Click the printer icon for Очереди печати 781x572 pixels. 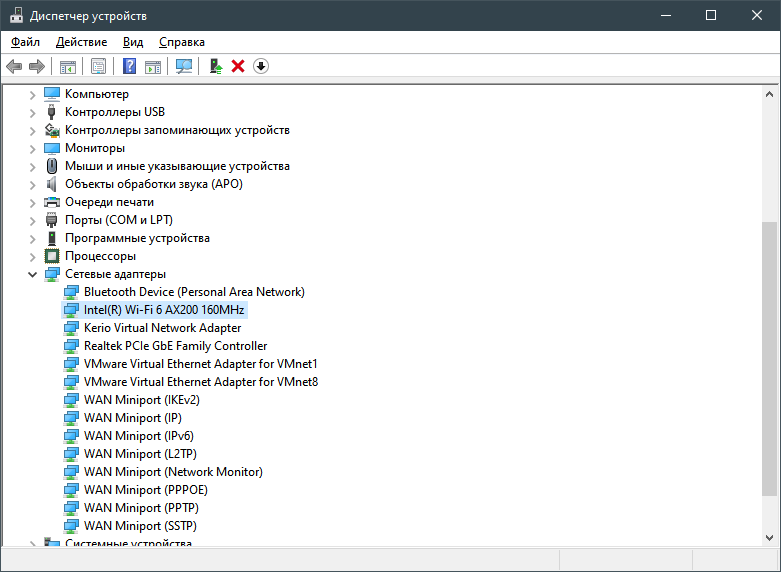click(x=52, y=202)
